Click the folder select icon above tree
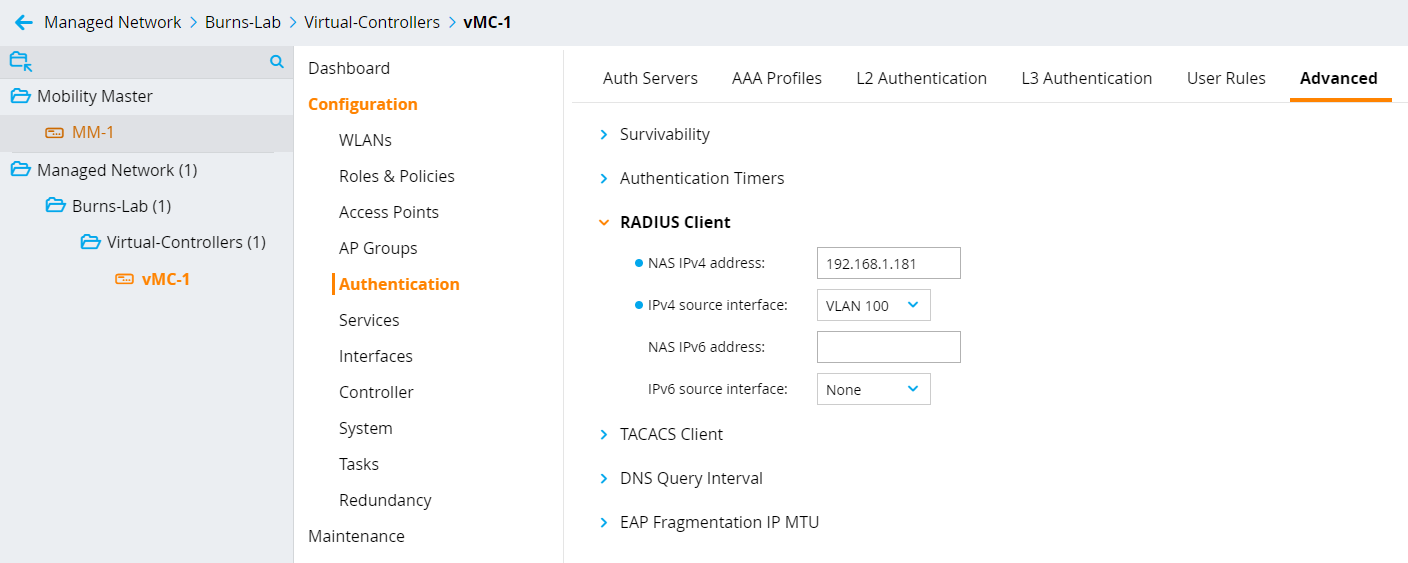The height and width of the screenshot is (563, 1408). click(21, 62)
